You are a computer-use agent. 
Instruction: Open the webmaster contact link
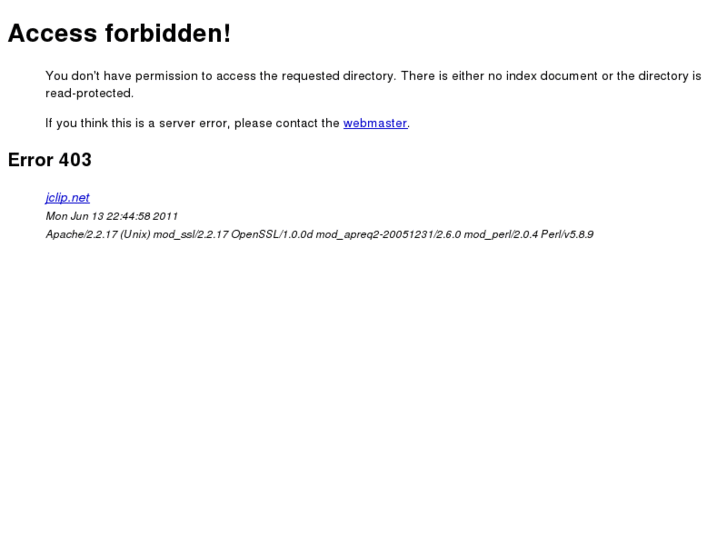tap(375, 123)
